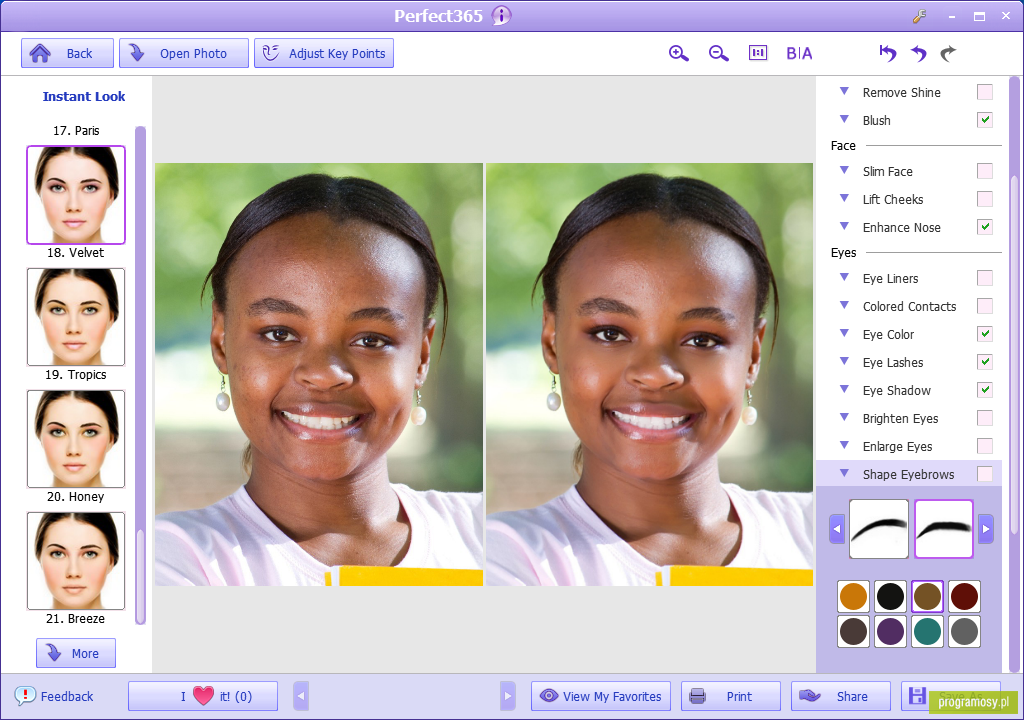Click the More looks button

point(76,653)
